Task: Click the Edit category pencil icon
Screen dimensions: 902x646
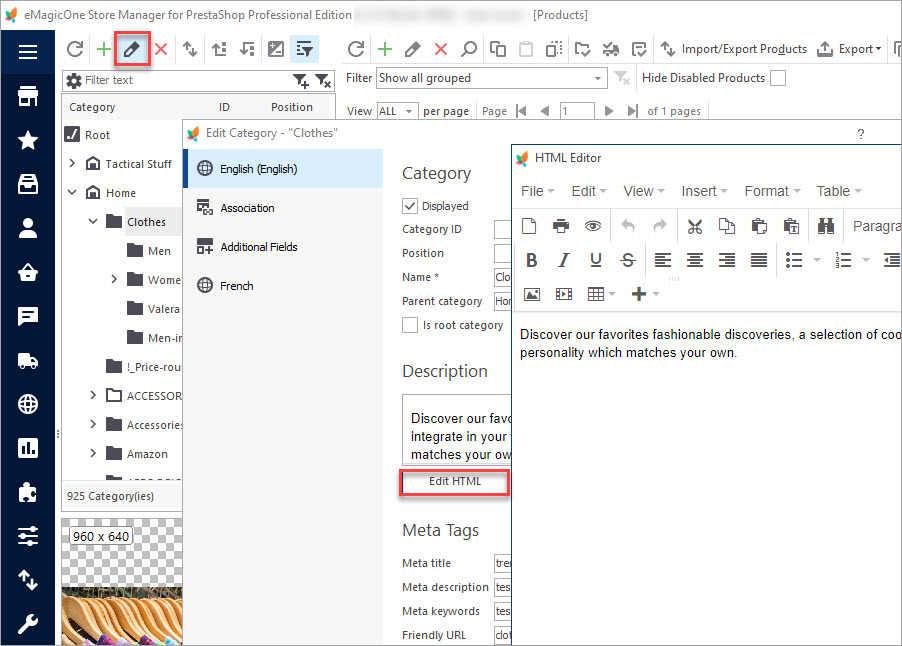Action: (132, 49)
